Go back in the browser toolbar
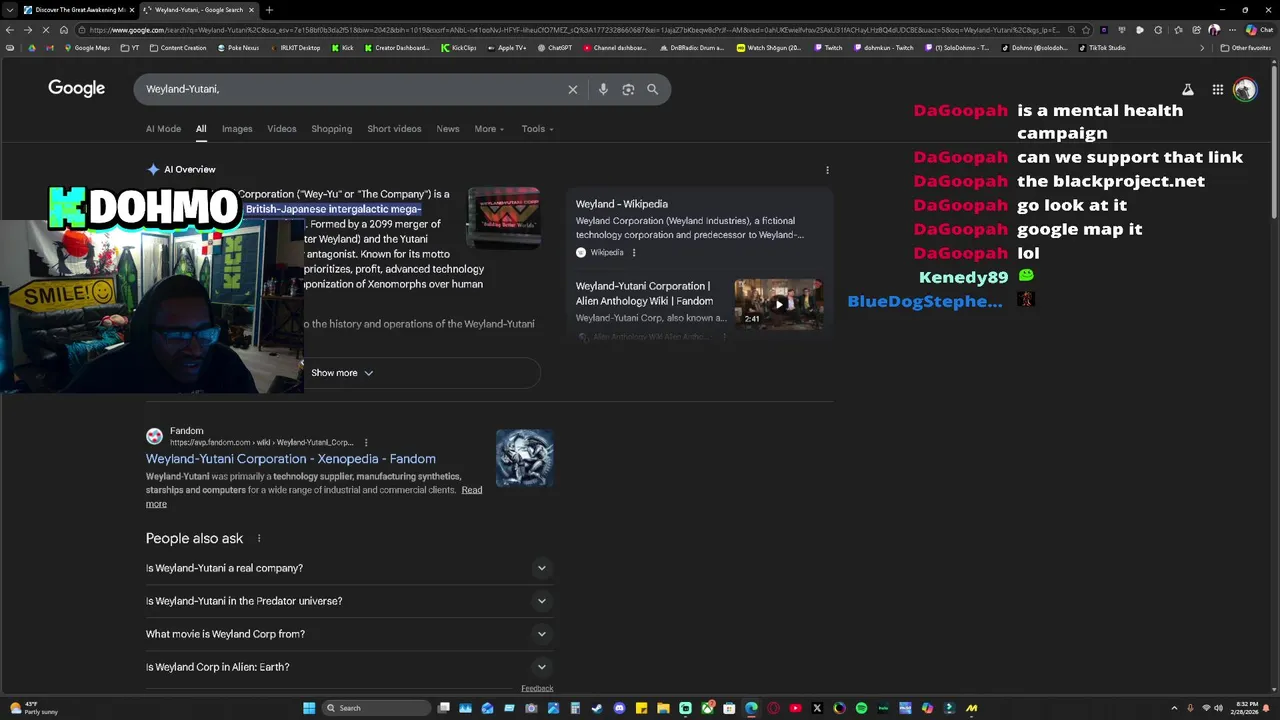 pyautogui.click(x=10, y=30)
